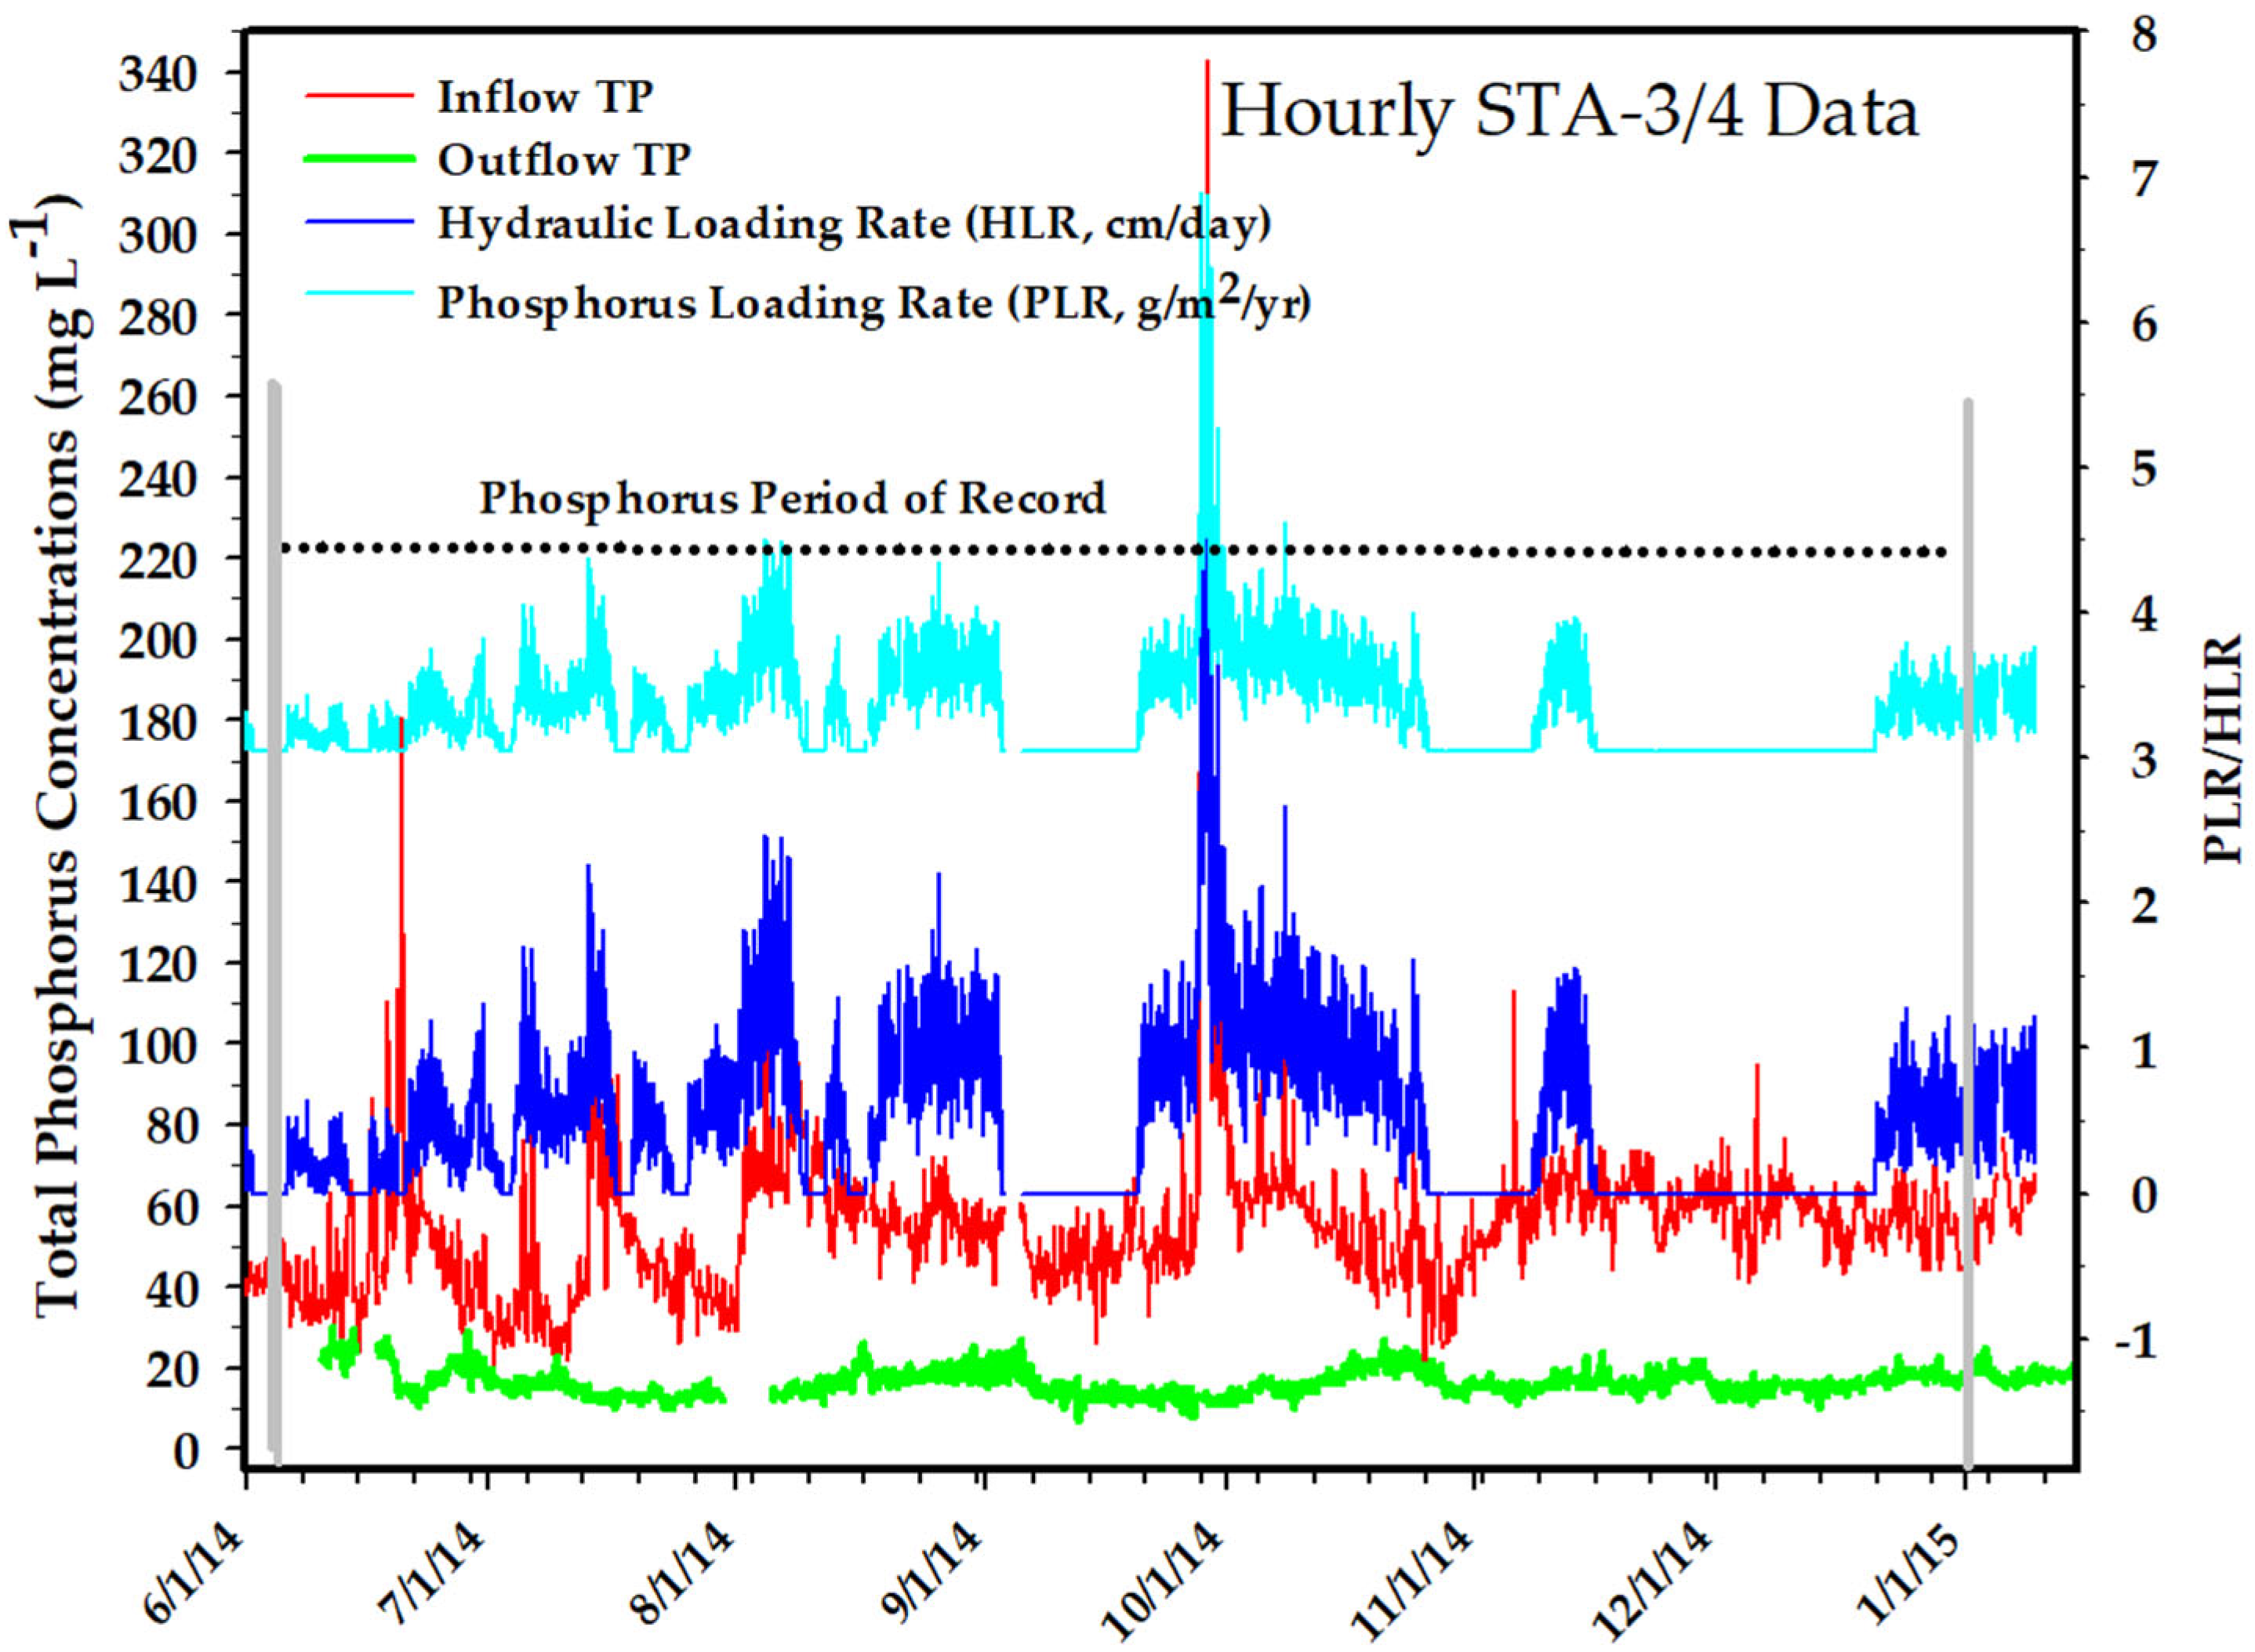
Task: Click the green Outflow TP legend line
Action: tap(359, 159)
